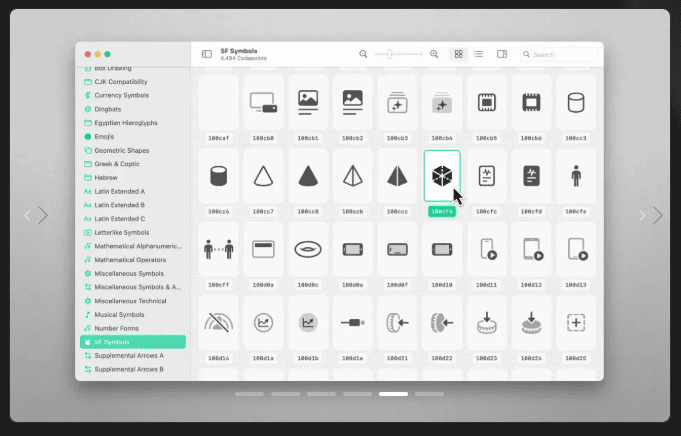Open the Number Forms category
This screenshot has height=436, width=681.
click(133, 328)
